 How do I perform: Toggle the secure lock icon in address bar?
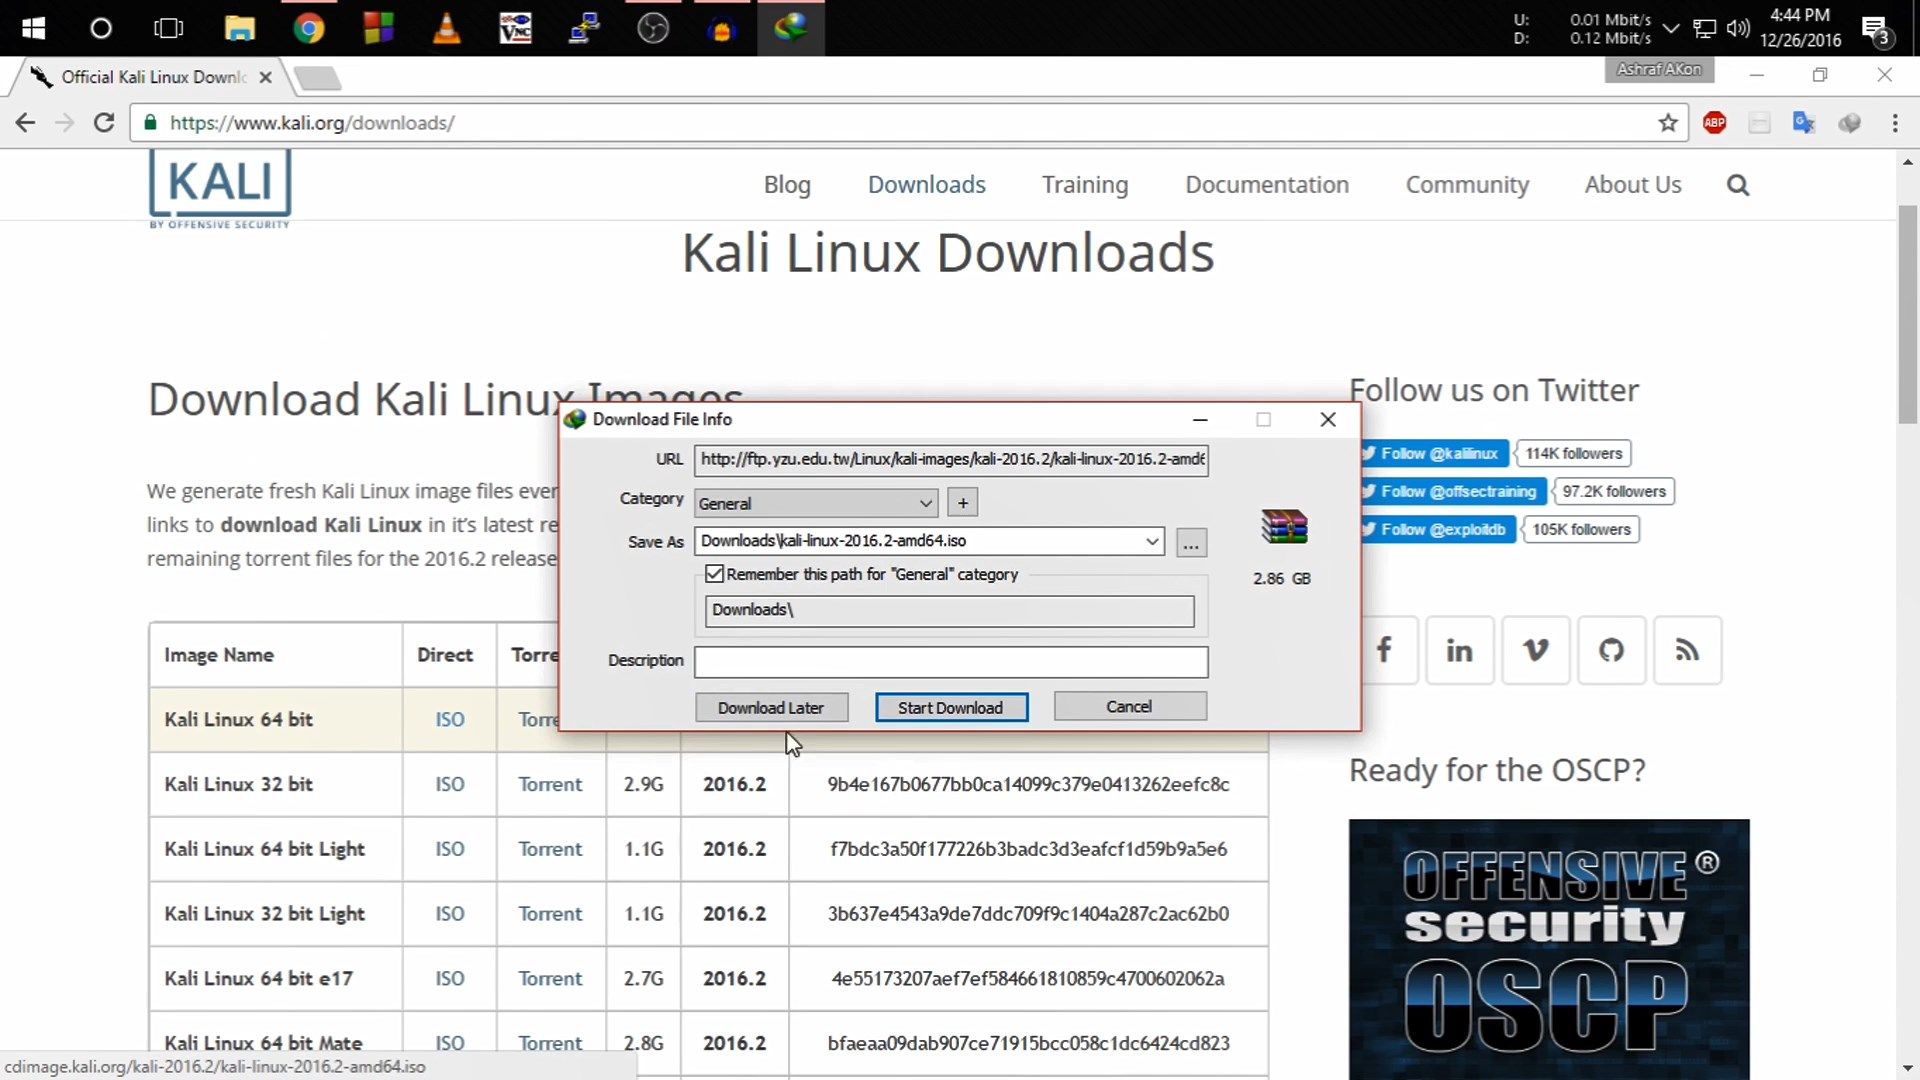(150, 122)
